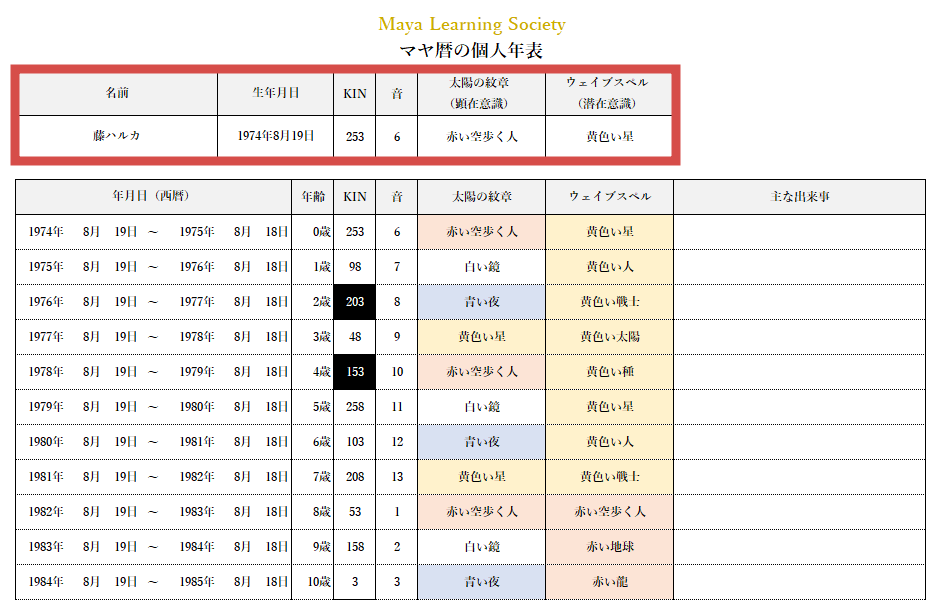Click the 10歳 age cell
Viewport: 940px width, 600px height.
313,581
